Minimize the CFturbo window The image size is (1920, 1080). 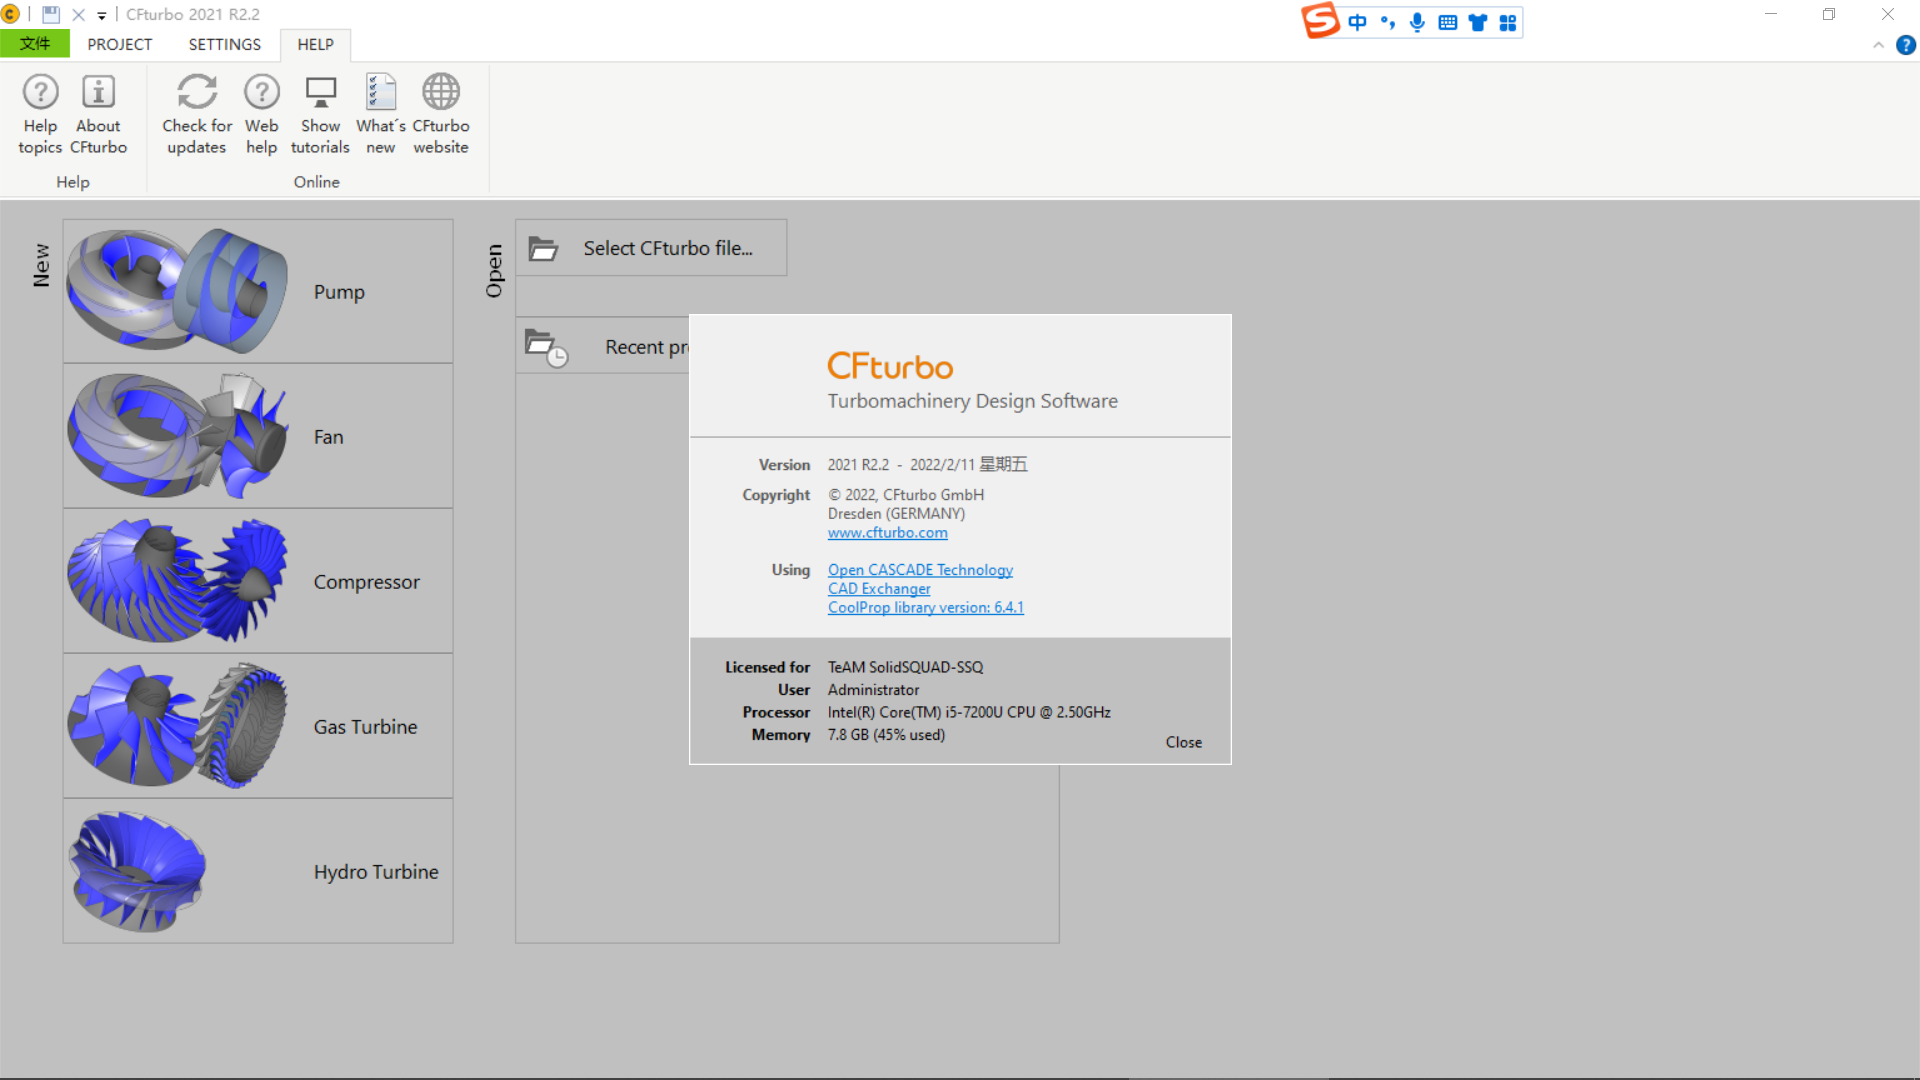tap(1771, 15)
